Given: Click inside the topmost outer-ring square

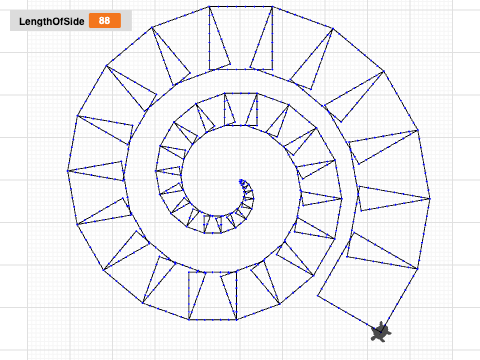Looking at the screenshot, I should point(241,37).
